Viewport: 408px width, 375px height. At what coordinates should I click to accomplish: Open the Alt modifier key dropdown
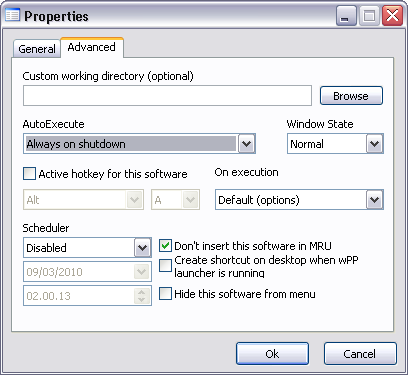134,200
